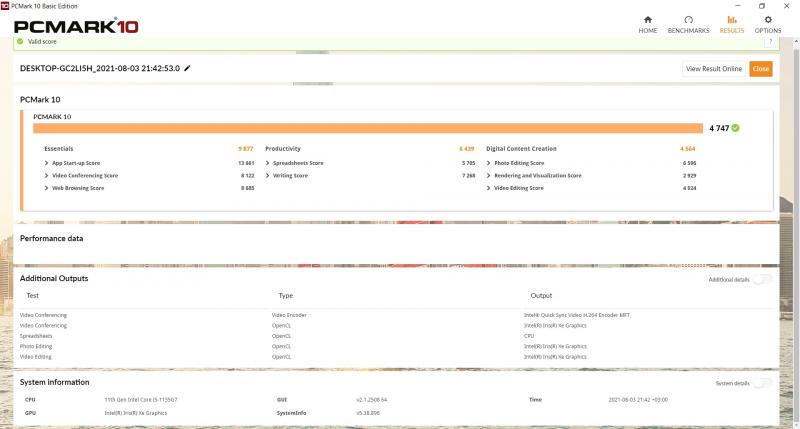Select the Essentials heading

(x=59, y=149)
